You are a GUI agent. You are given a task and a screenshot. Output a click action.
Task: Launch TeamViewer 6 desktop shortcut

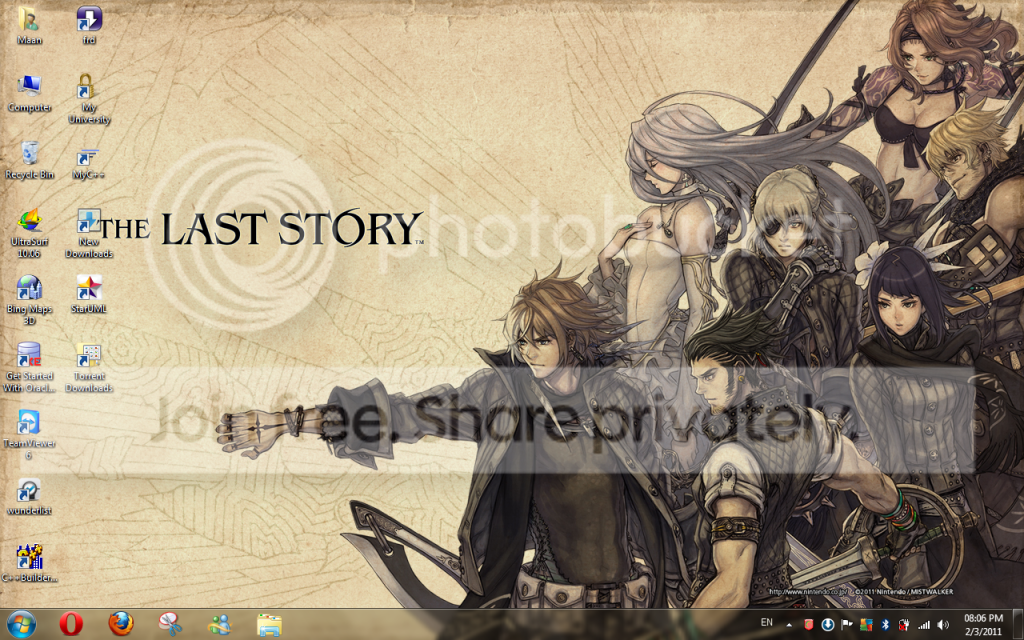pyautogui.click(x=29, y=434)
